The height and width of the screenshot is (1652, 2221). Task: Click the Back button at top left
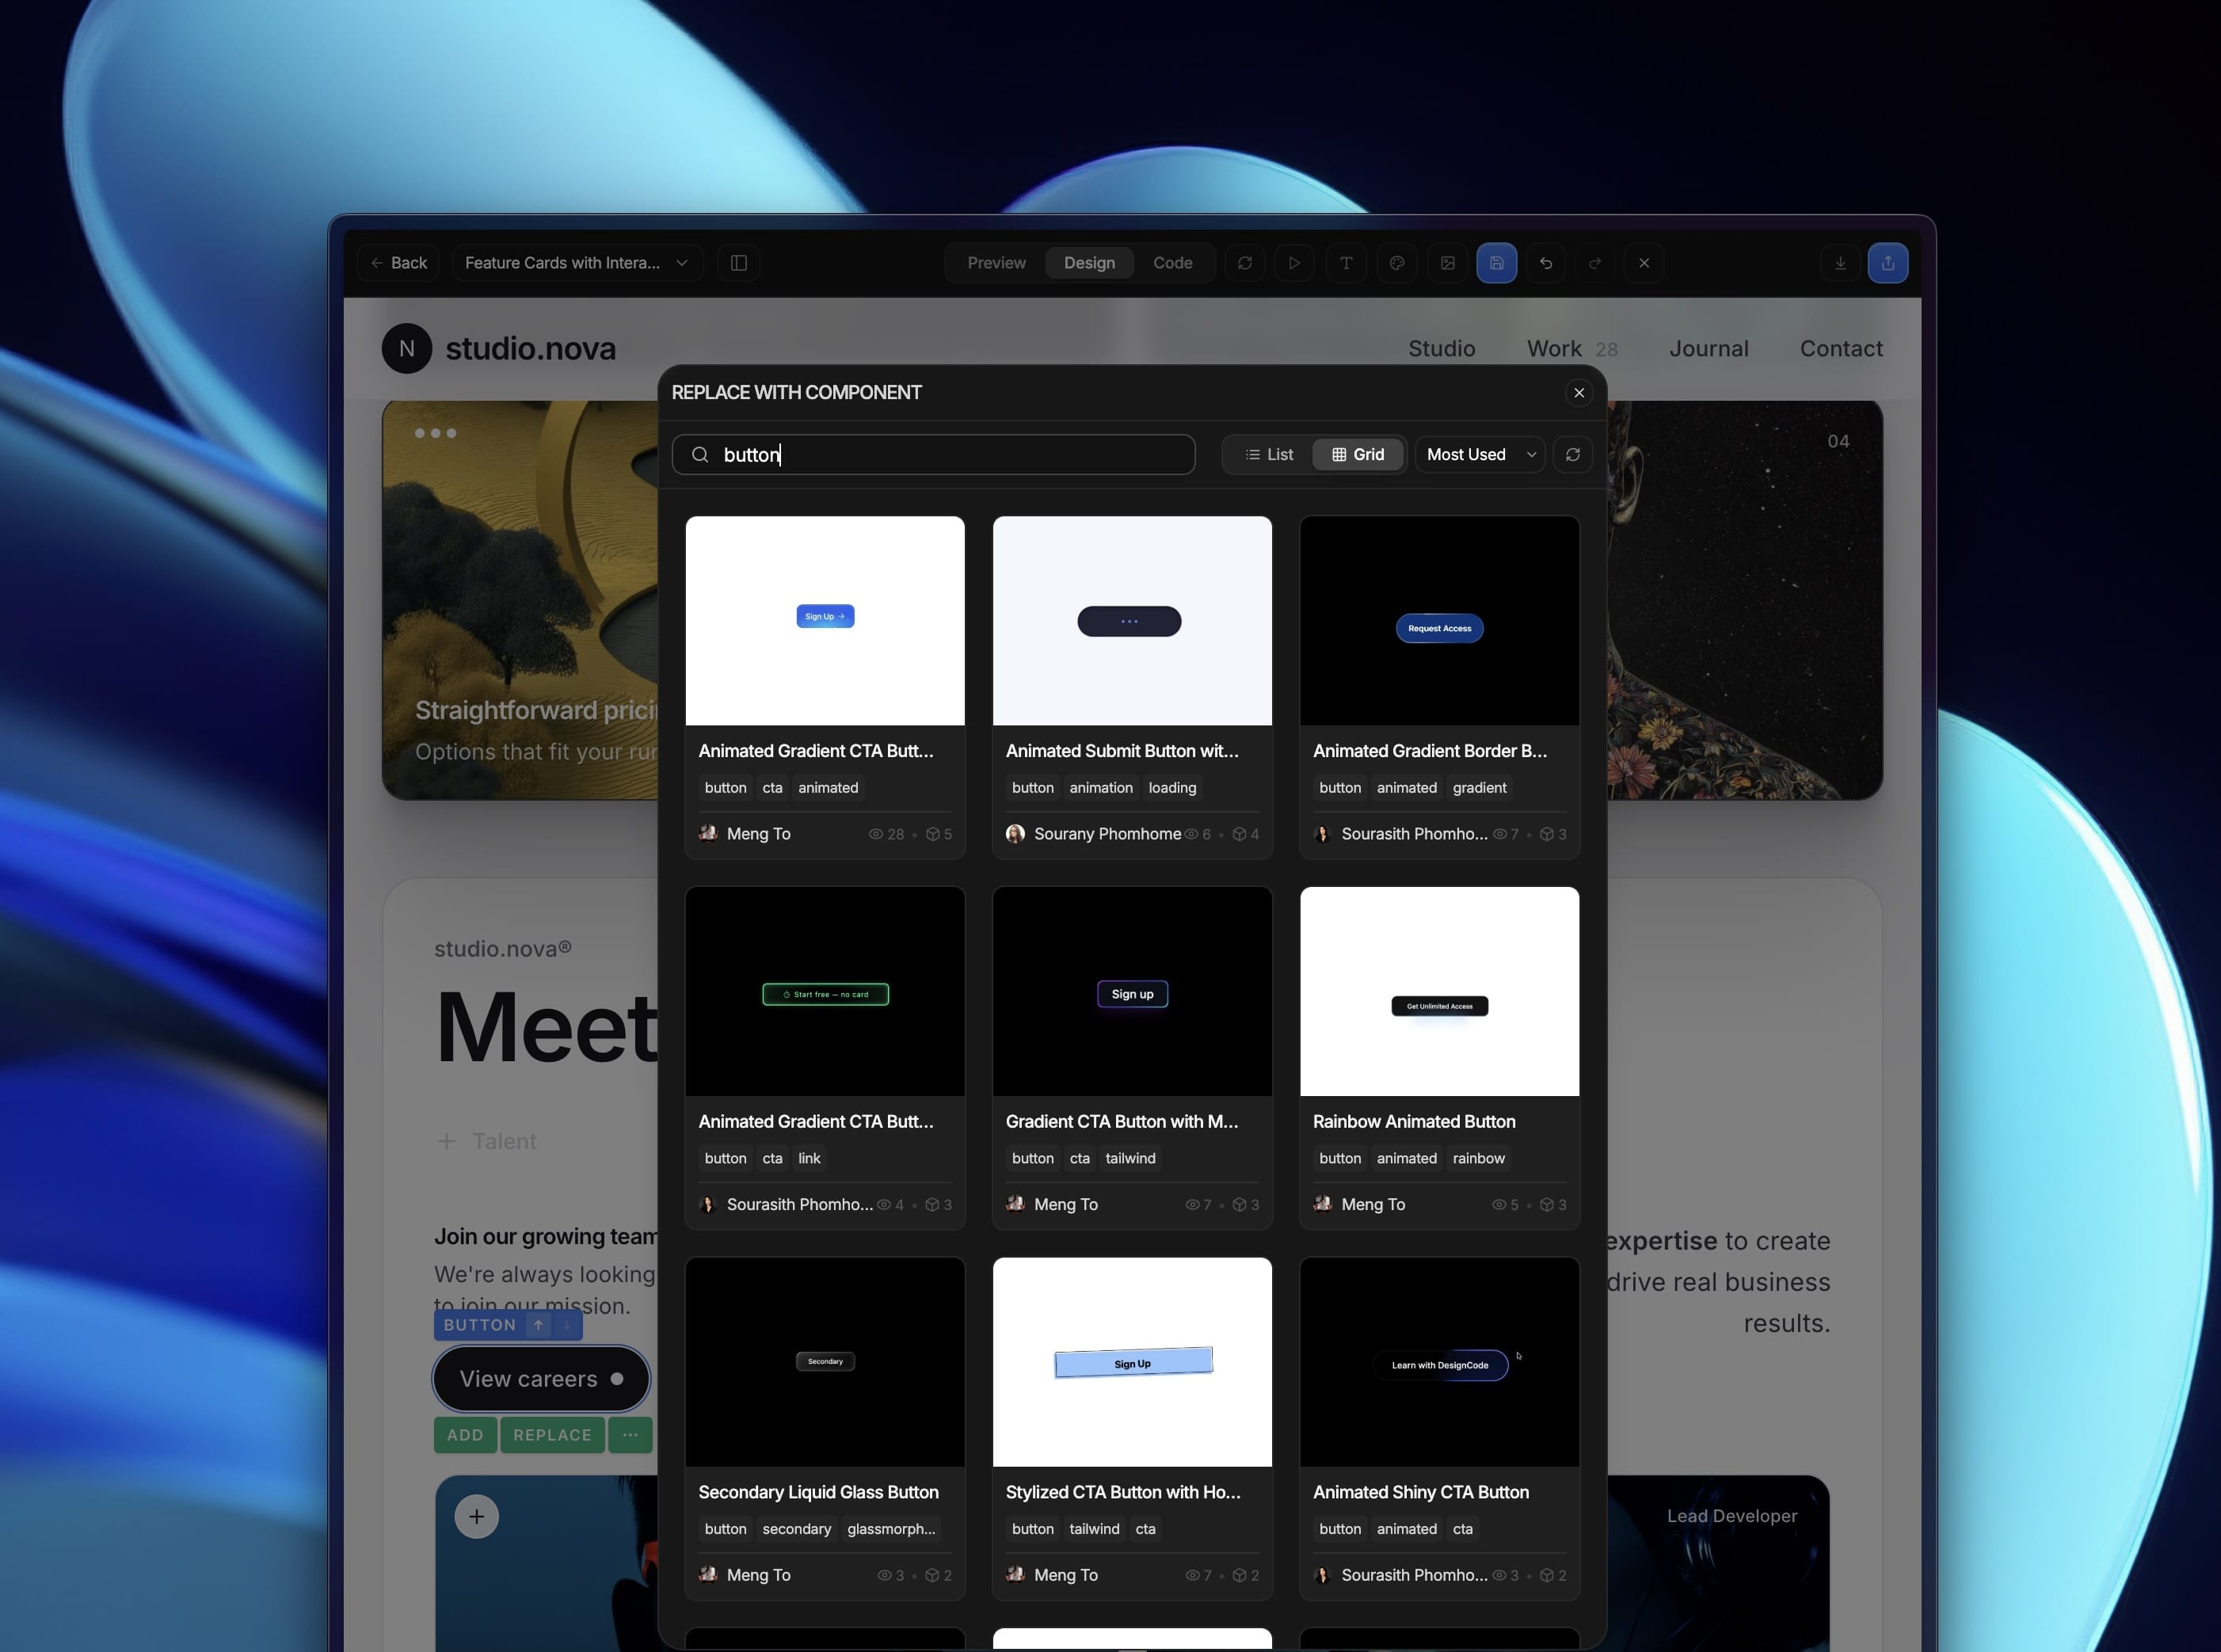pyautogui.click(x=397, y=262)
